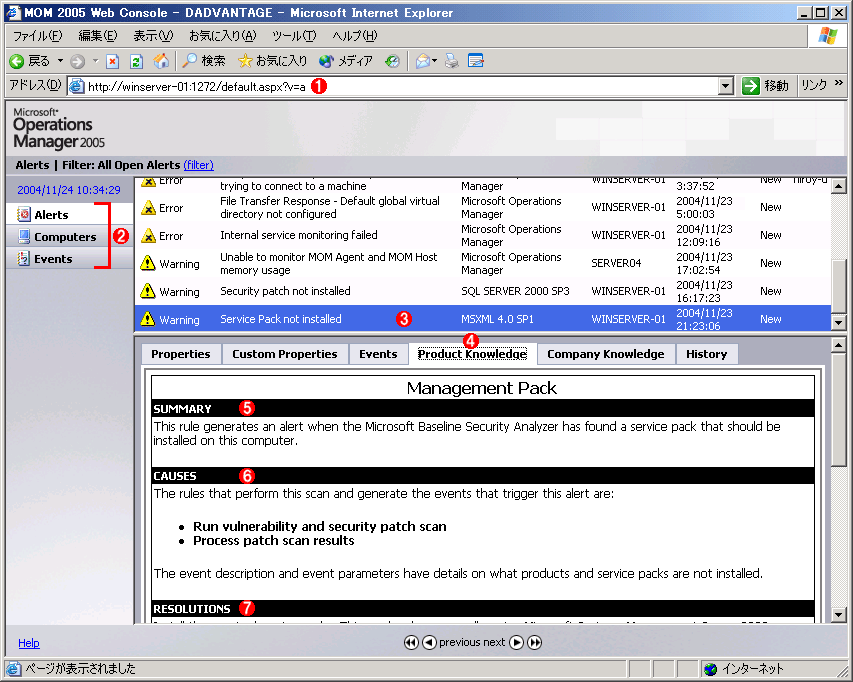The width and height of the screenshot is (853, 682).
Task: Click the green Go (移動) button
Action: click(x=765, y=86)
